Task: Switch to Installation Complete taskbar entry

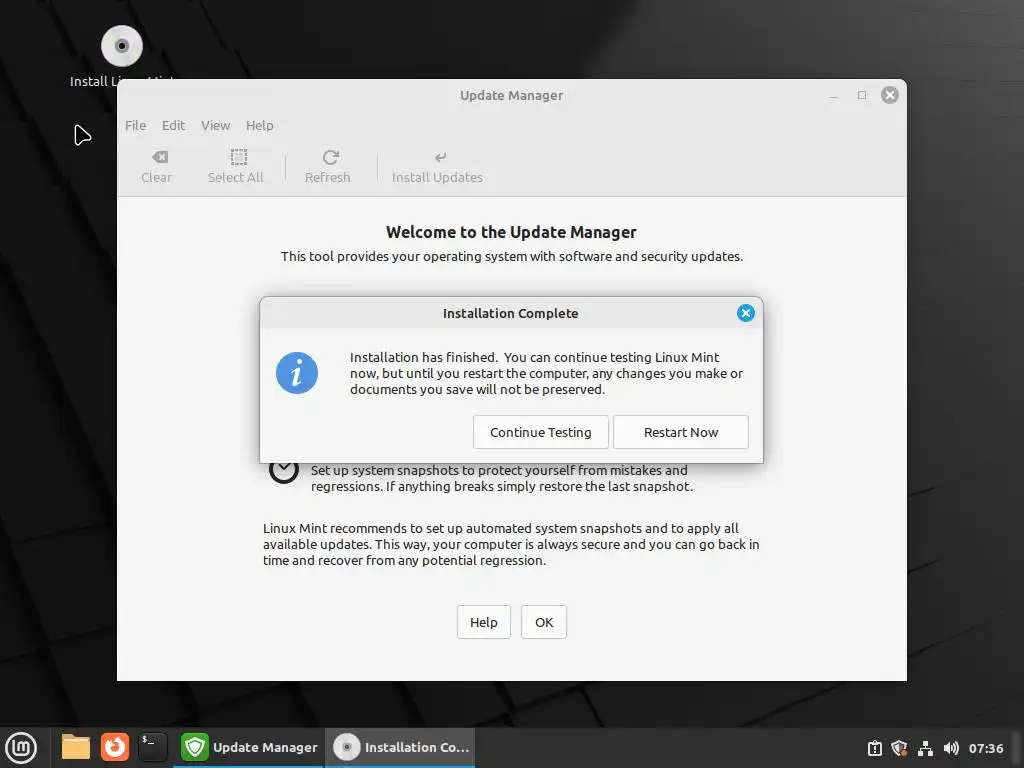Action: 400,747
